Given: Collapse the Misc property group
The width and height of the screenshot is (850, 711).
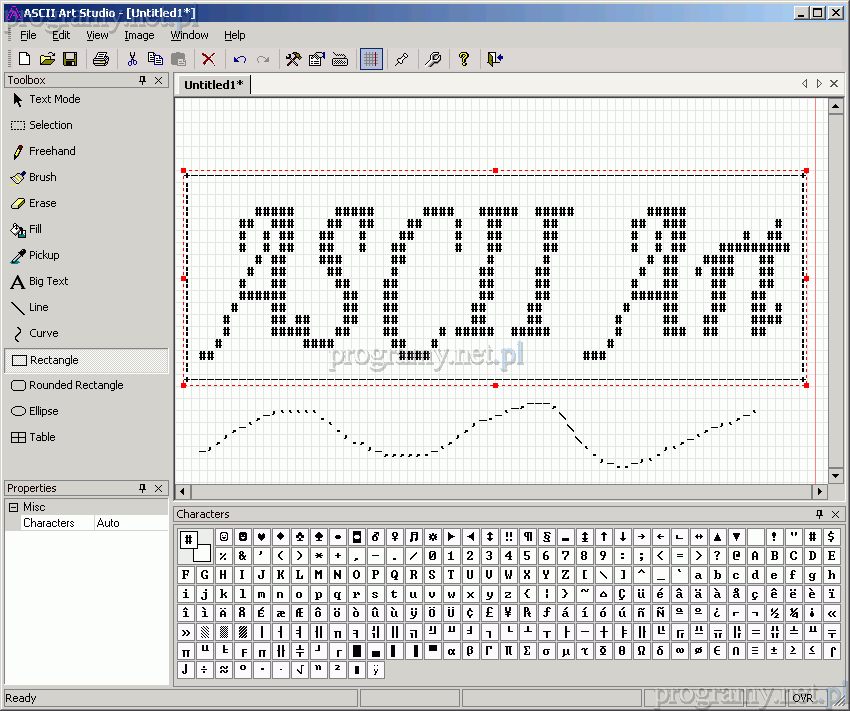Looking at the screenshot, I should pos(14,507).
